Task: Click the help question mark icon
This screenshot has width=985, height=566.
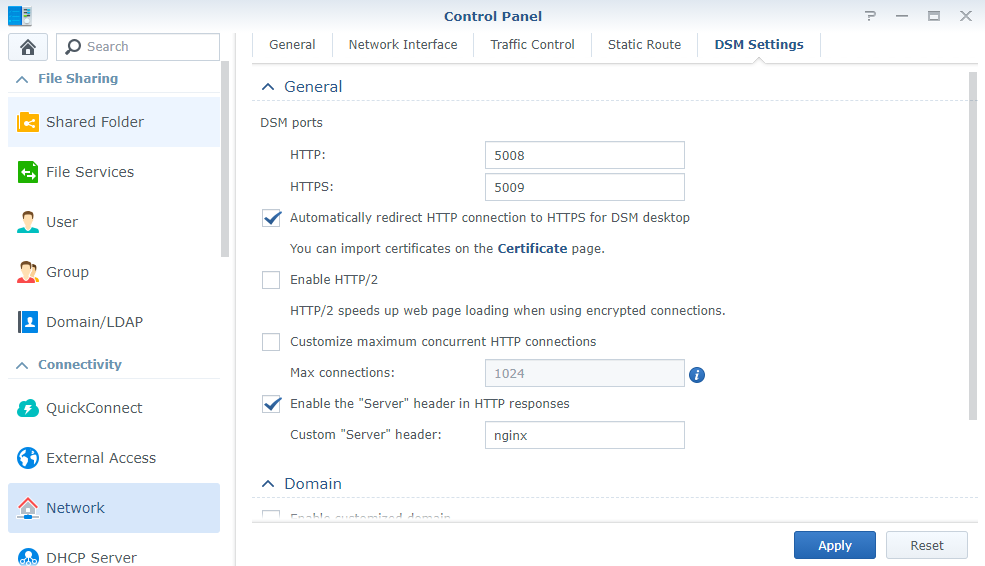Action: click(870, 16)
